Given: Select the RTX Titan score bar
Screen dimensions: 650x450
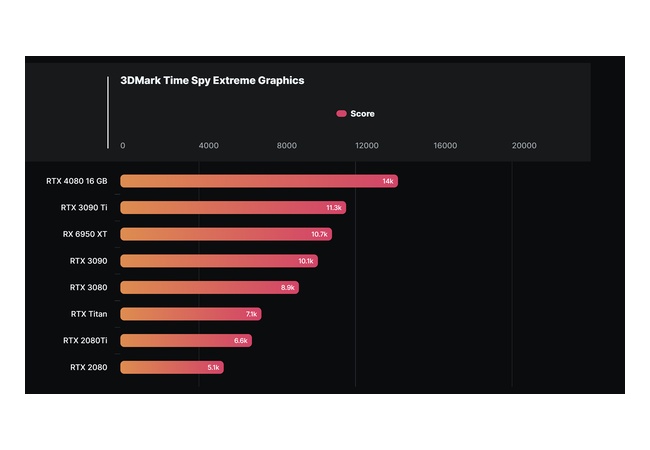Looking at the screenshot, I should click(x=191, y=314).
